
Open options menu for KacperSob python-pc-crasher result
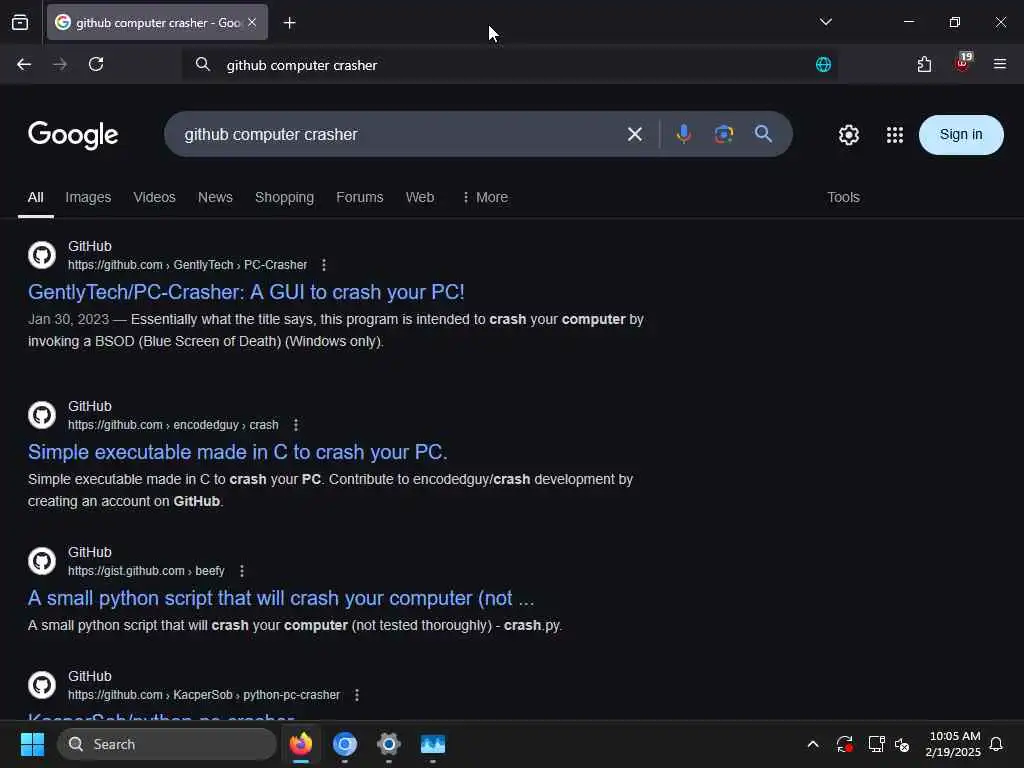pyautogui.click(x=357, y=696)
